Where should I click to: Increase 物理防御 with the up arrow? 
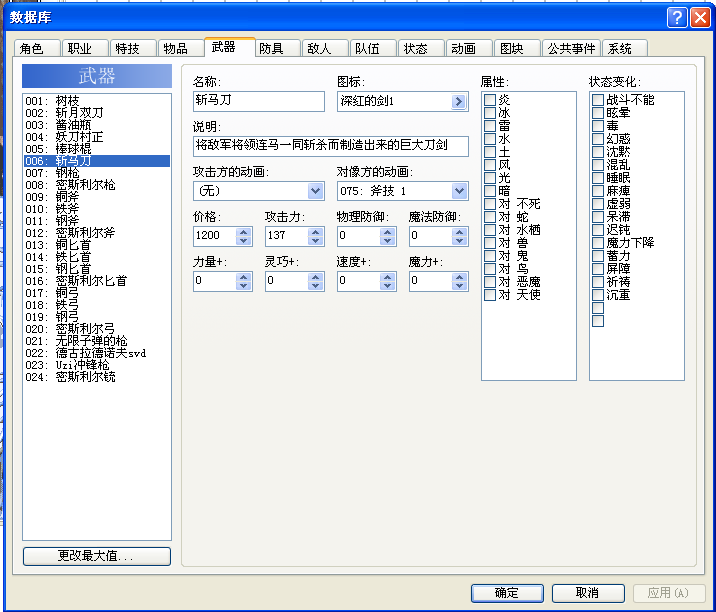pos(388,232)
